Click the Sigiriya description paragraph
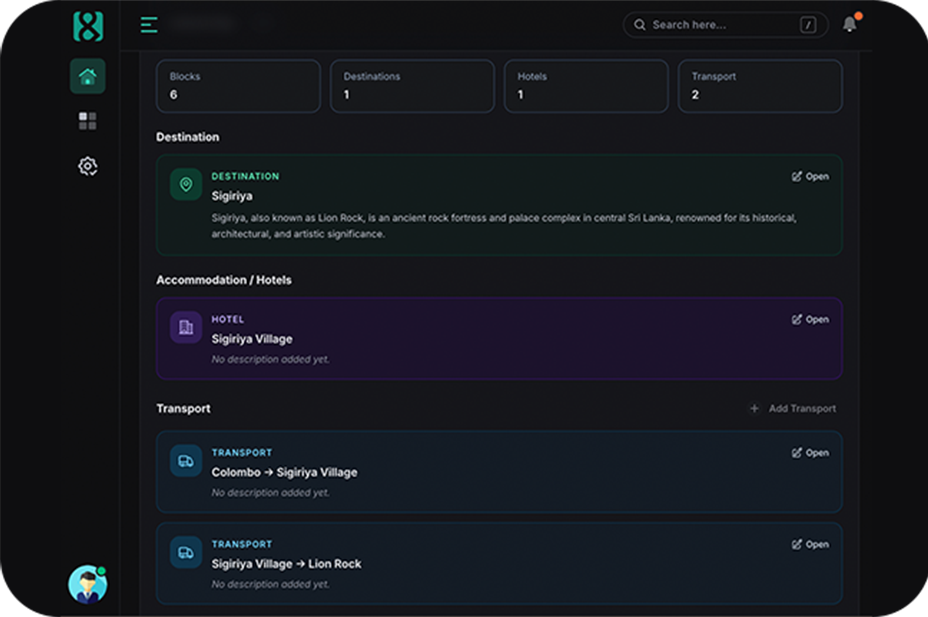Viewport: 928px width, 617px height. pyautogui.click(x=504, y=226)
